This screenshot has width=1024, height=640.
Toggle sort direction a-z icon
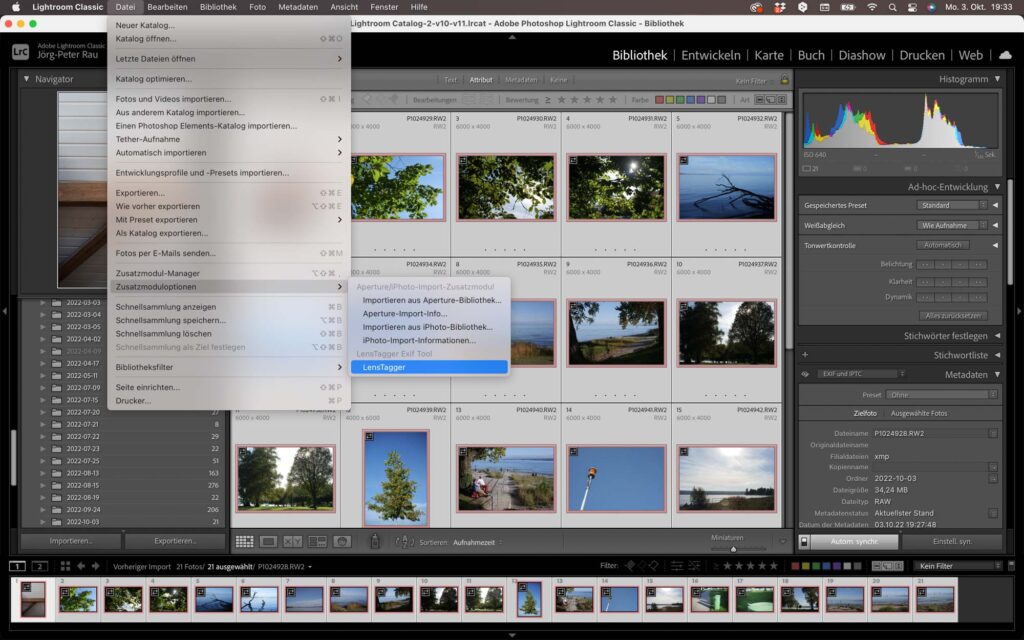[404, 541]
